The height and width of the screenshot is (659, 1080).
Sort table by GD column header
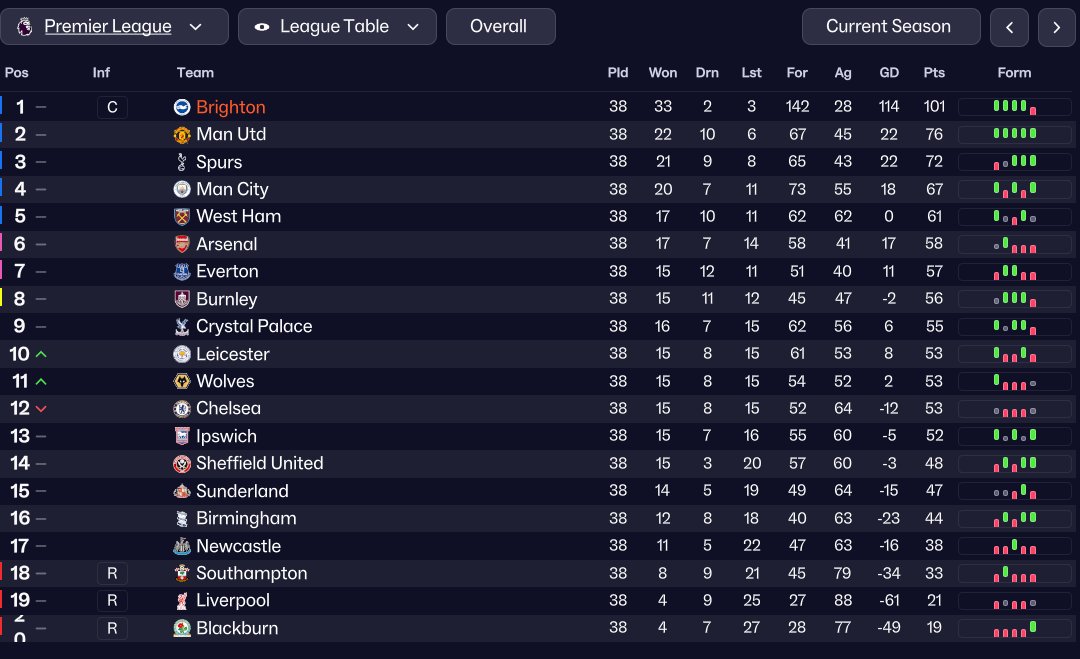[889, 73]
